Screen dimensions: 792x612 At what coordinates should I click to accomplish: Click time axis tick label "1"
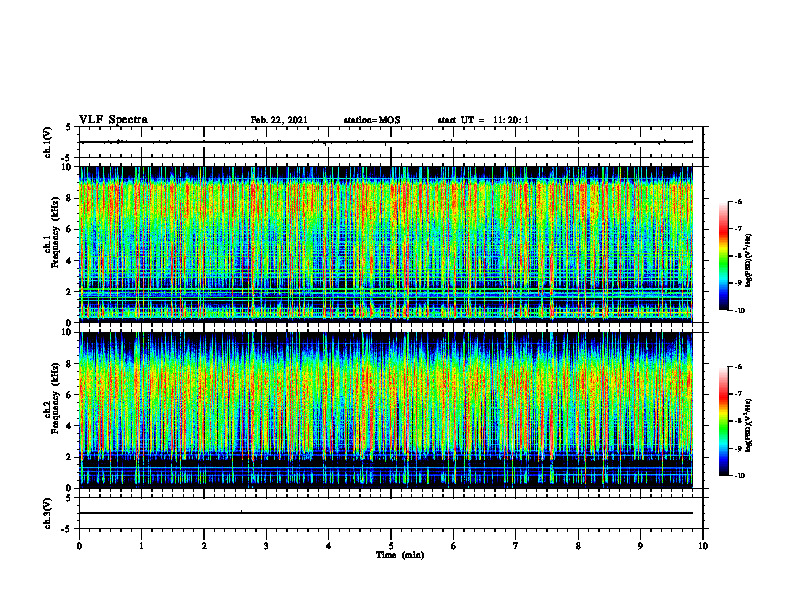(141, 546)
